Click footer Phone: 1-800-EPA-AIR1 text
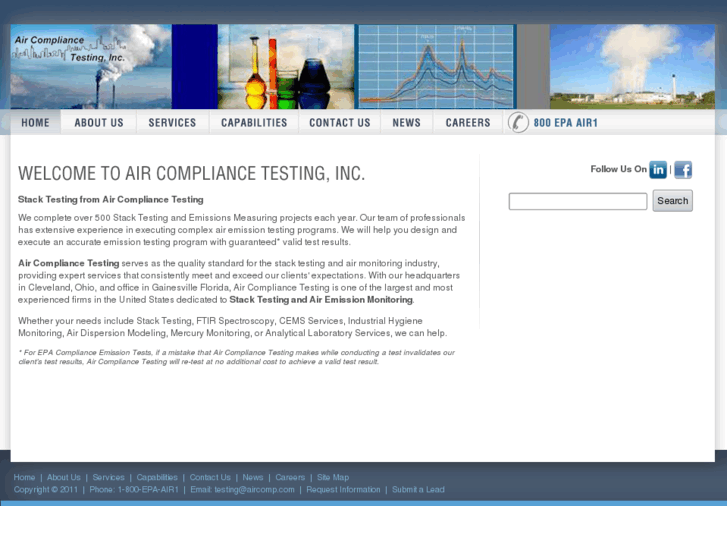The width and height of the screenshot is (727, 545). point(134,489)
